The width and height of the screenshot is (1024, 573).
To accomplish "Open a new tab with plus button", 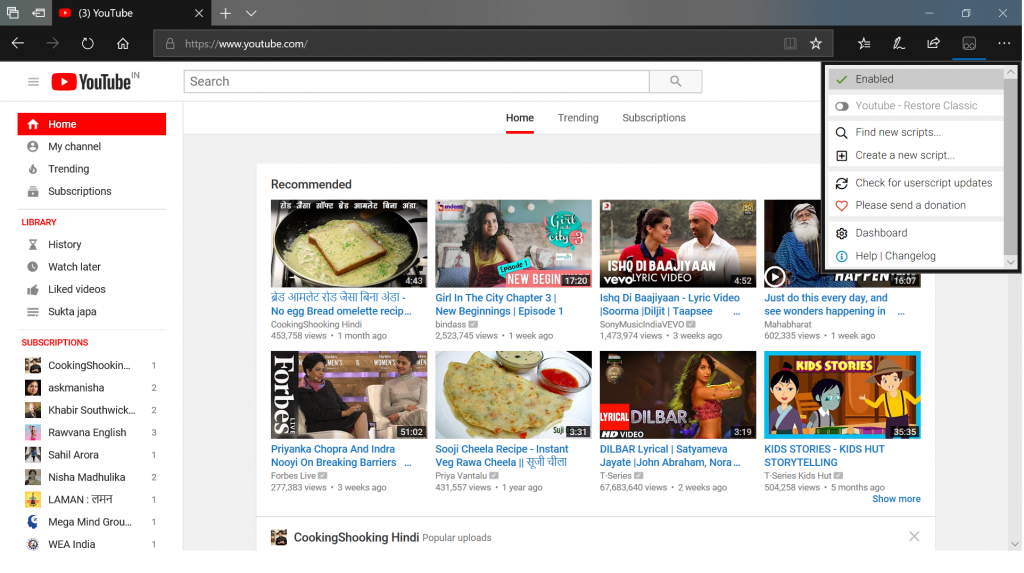I will click(x=225, y=13).
